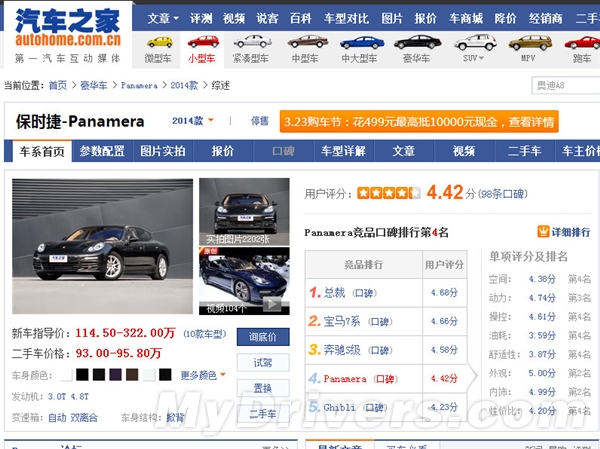Click the 4.8T engine link
Viewport: 600px width, 449px height.
(80, 397)
